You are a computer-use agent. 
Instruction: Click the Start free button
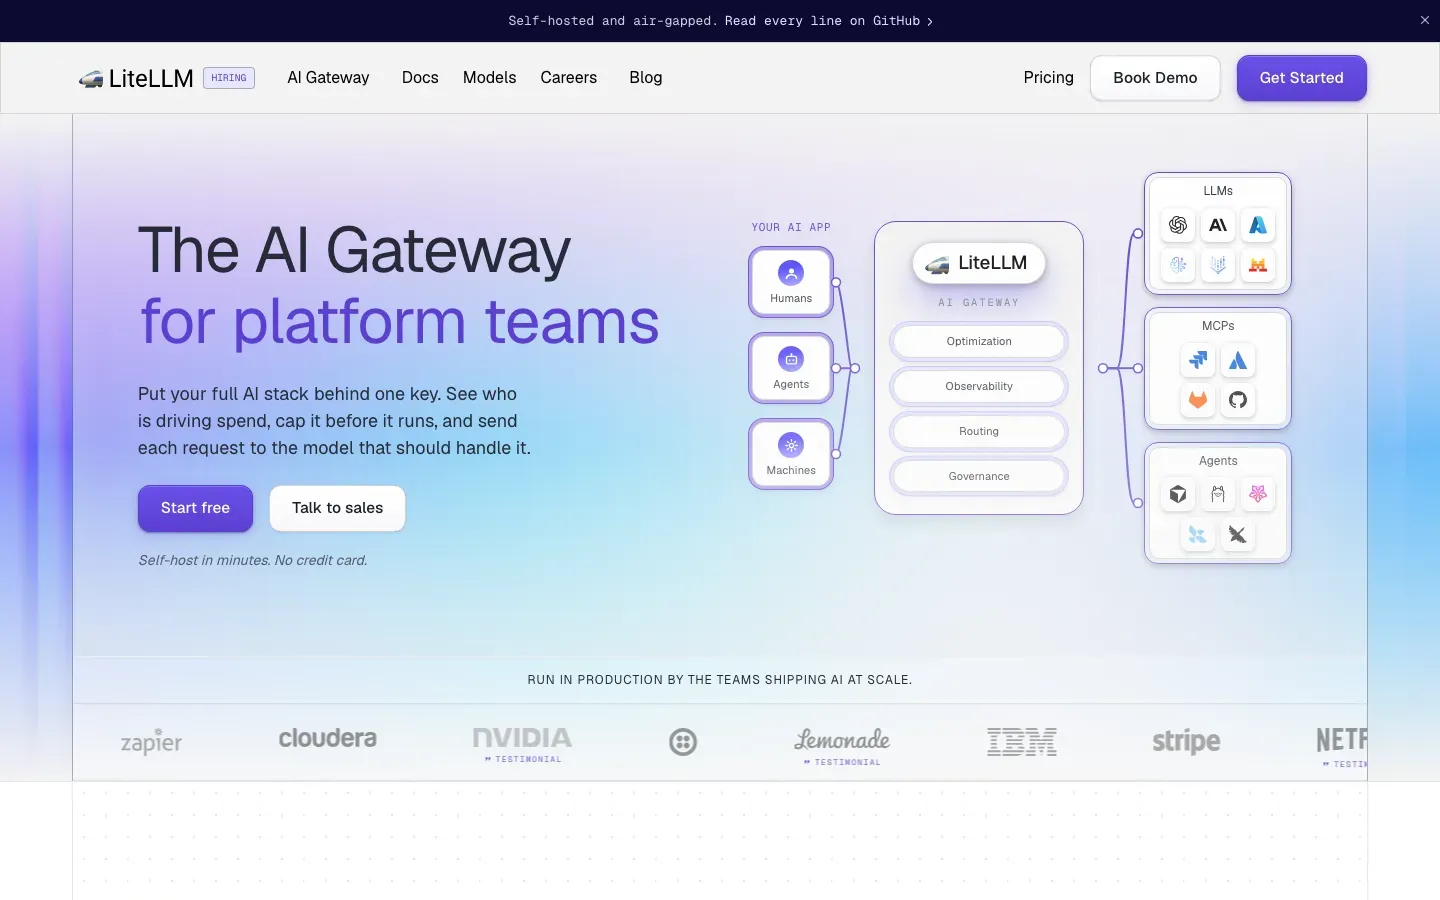[x=195, y=508]
